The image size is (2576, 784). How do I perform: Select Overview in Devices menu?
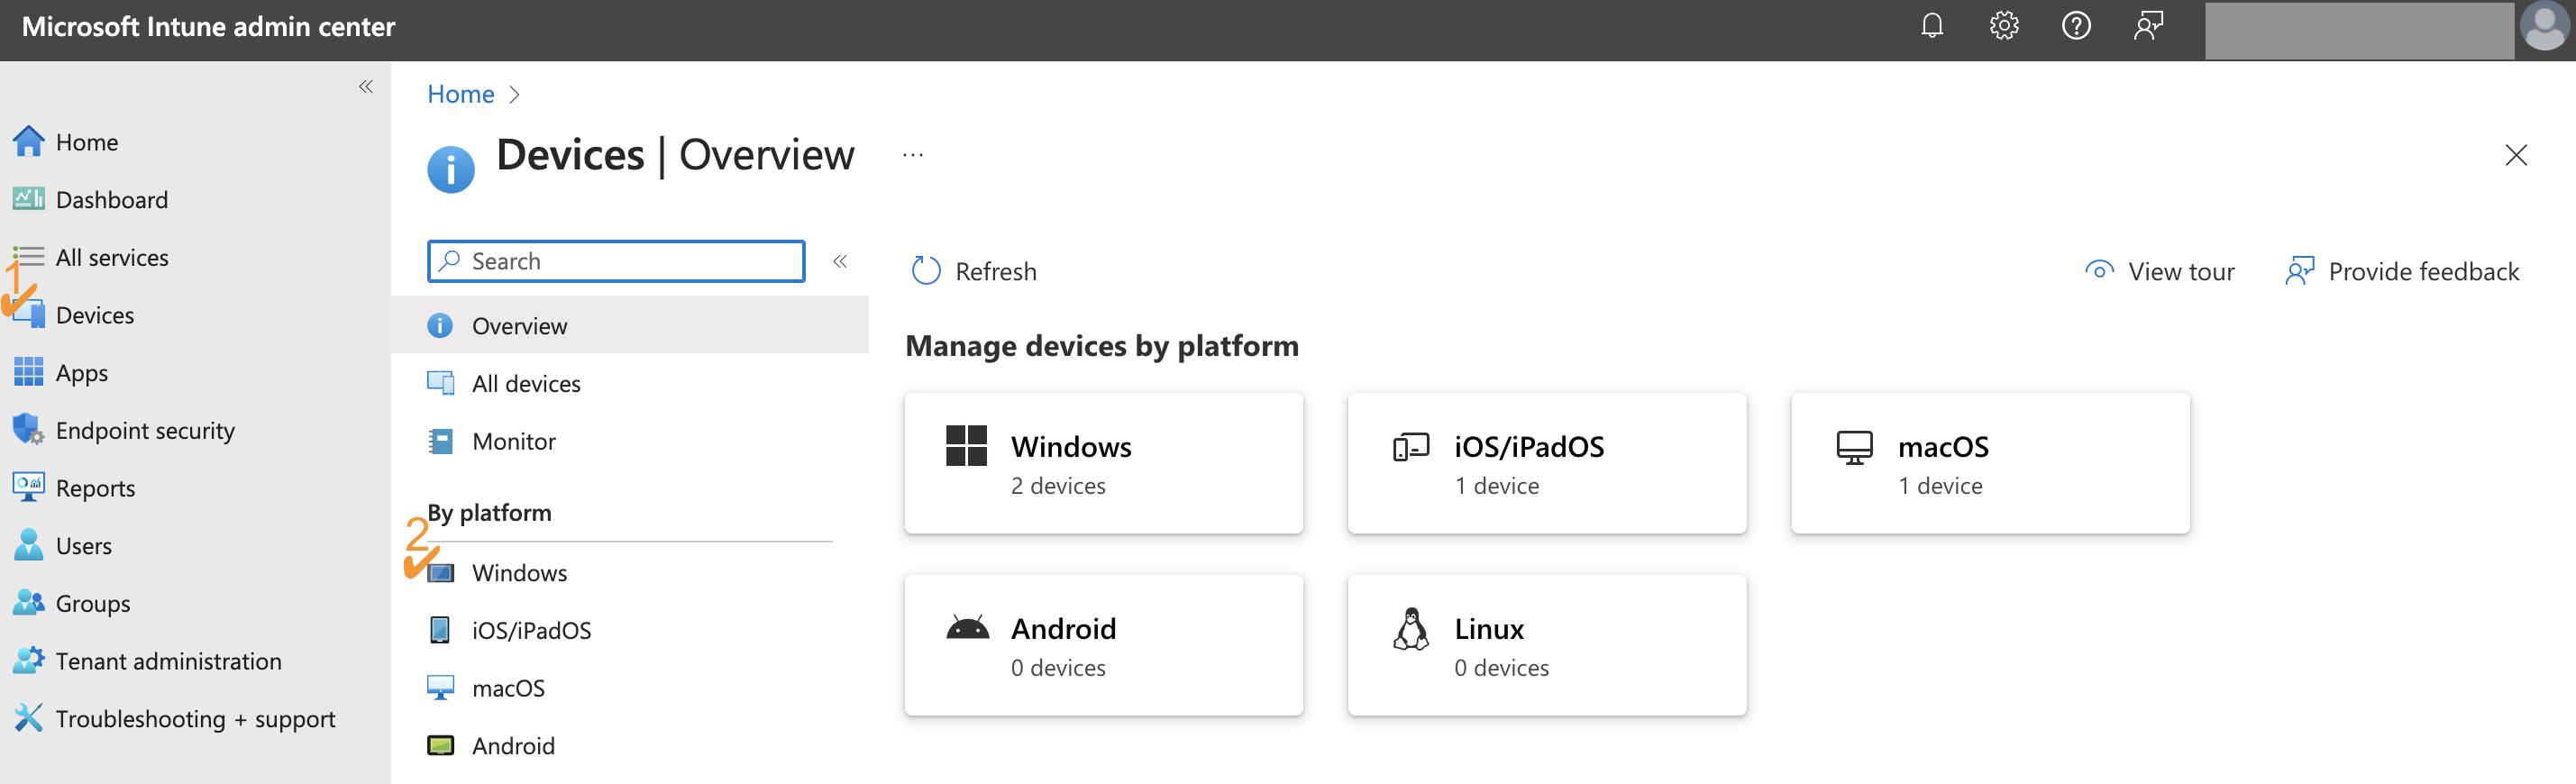[x=630, y=326]
